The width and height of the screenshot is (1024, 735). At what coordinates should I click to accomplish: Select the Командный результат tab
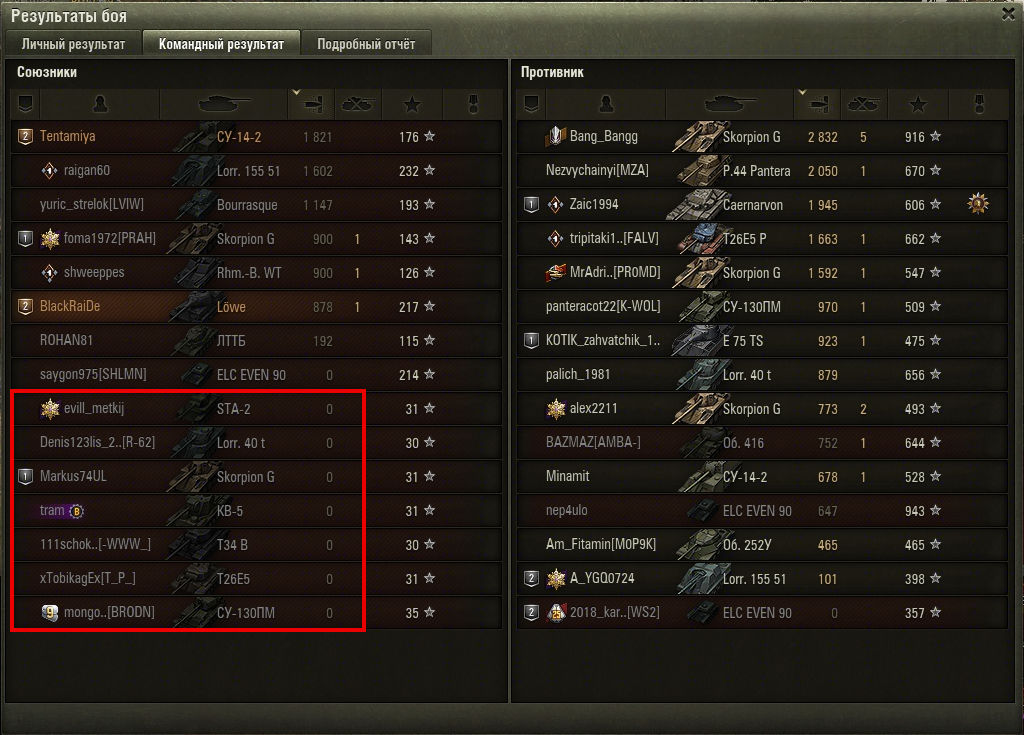coord(221,44)
